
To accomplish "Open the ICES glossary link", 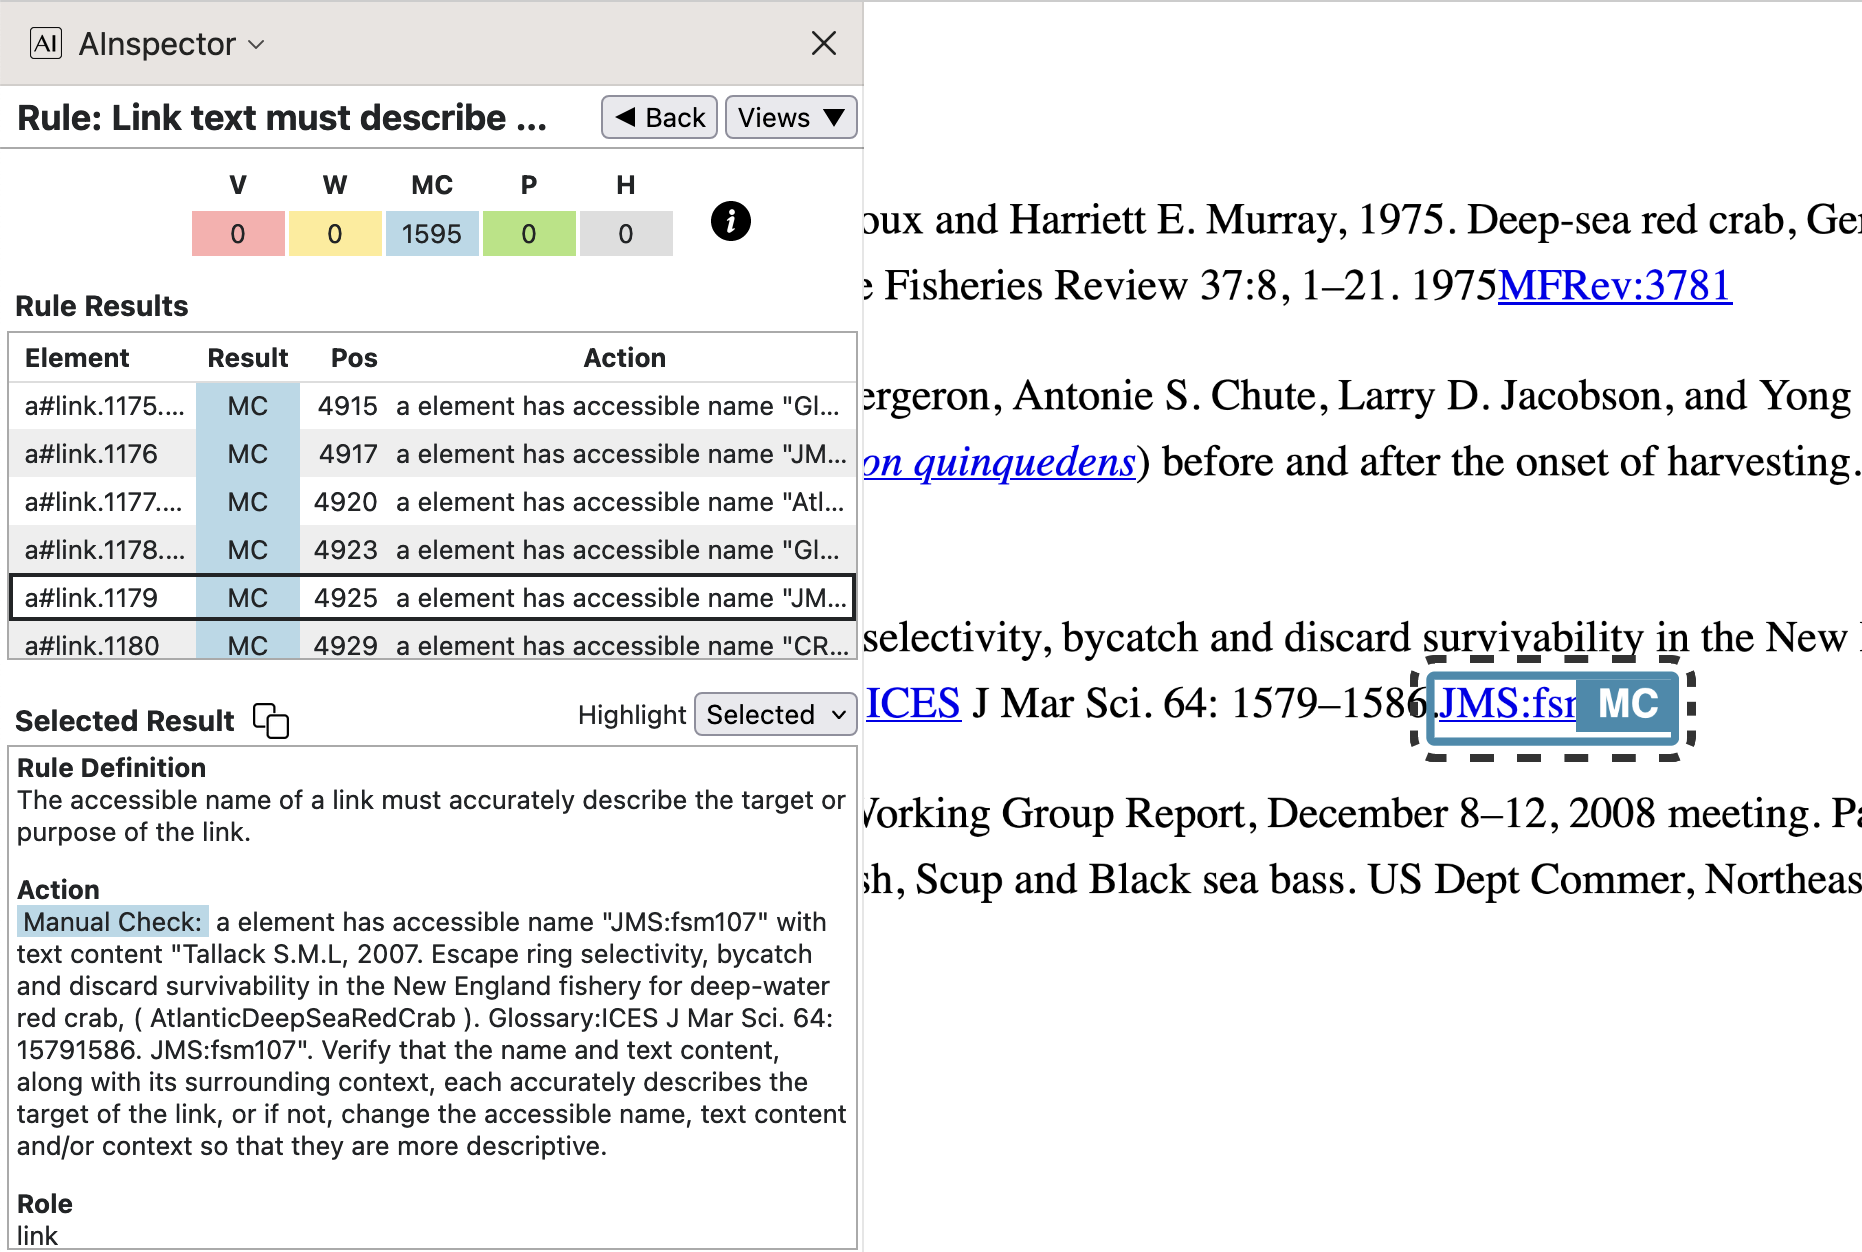I will (x=912, y=704).
